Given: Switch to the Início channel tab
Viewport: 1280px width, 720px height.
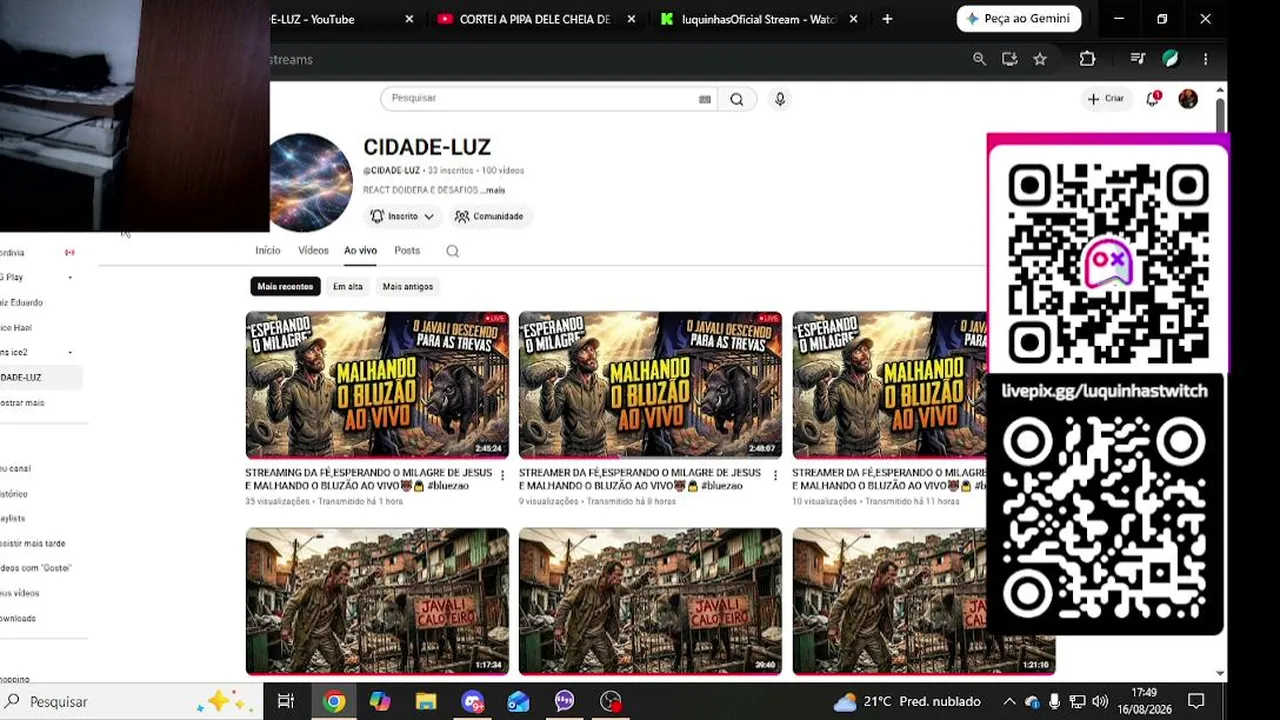Looking at the screenshot, I should click(268, 251).
